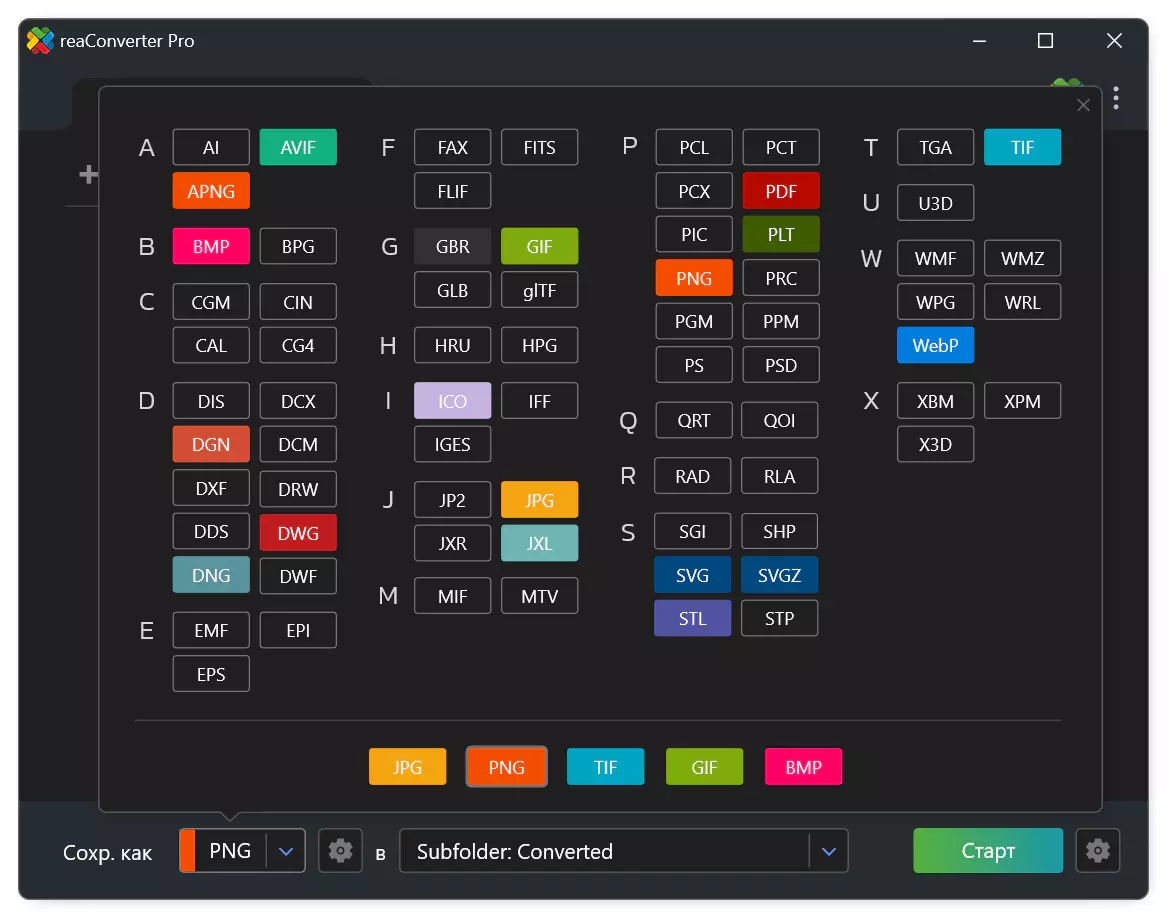Click BMP quick-access button at bottom
Viewport: 1167px width, 918px height.
pos(803,767)
